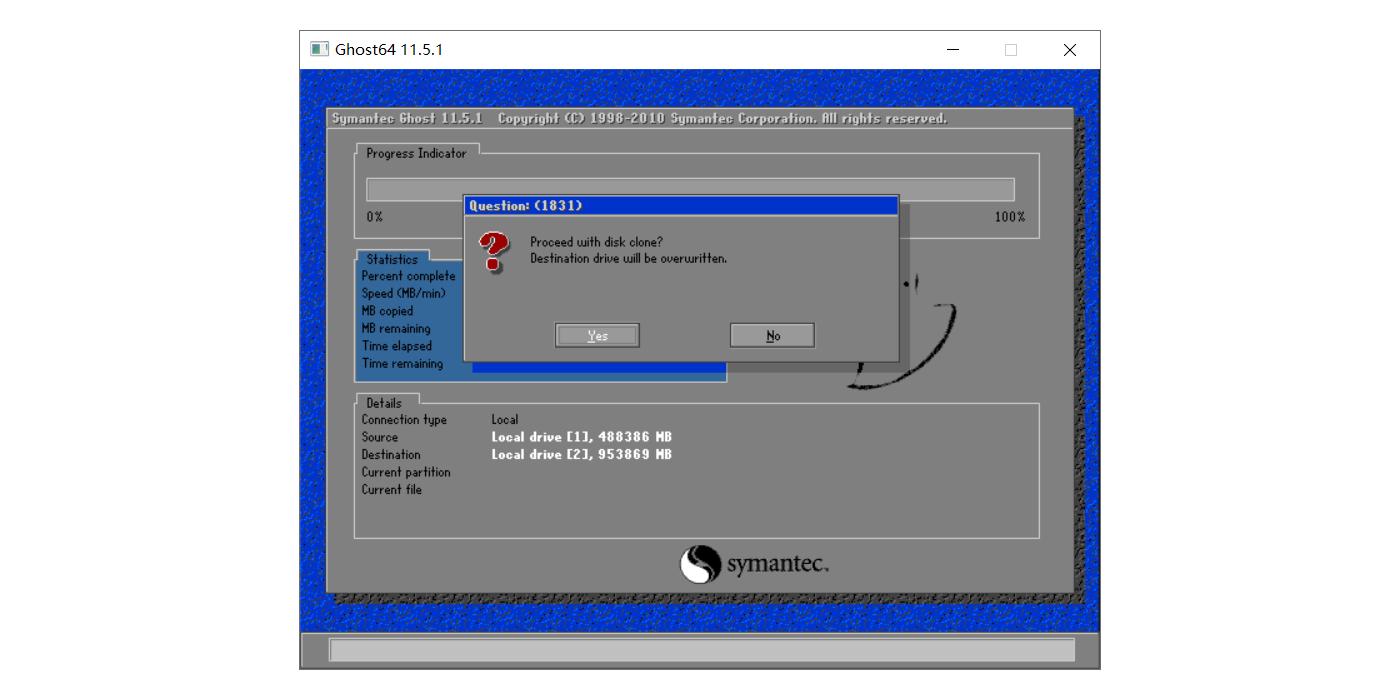Image resolution: width=1400 pixels, height=700 pixels.
Task: Click "Proceed with disk clone?" text
Action: [x=596, y=242]
